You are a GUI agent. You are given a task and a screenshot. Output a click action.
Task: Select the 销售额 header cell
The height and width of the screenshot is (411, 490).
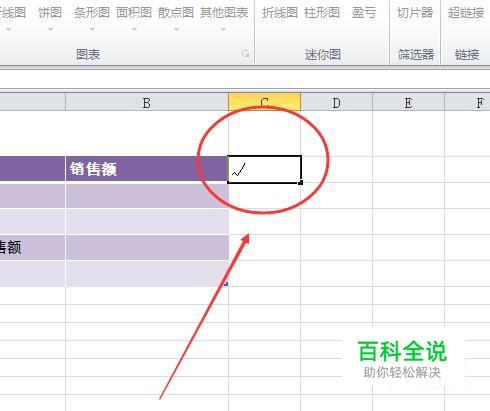147,169
